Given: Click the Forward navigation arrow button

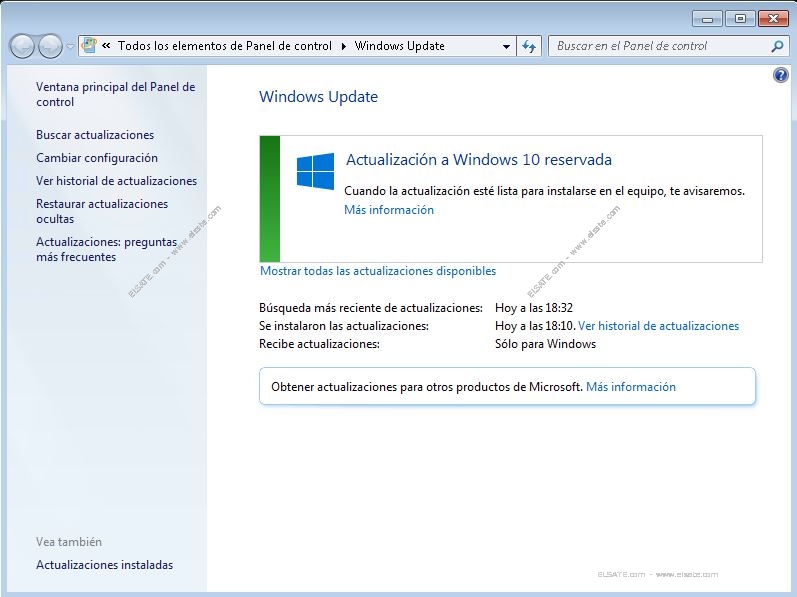Looking at the screenshot, I should tap(50, 46).
